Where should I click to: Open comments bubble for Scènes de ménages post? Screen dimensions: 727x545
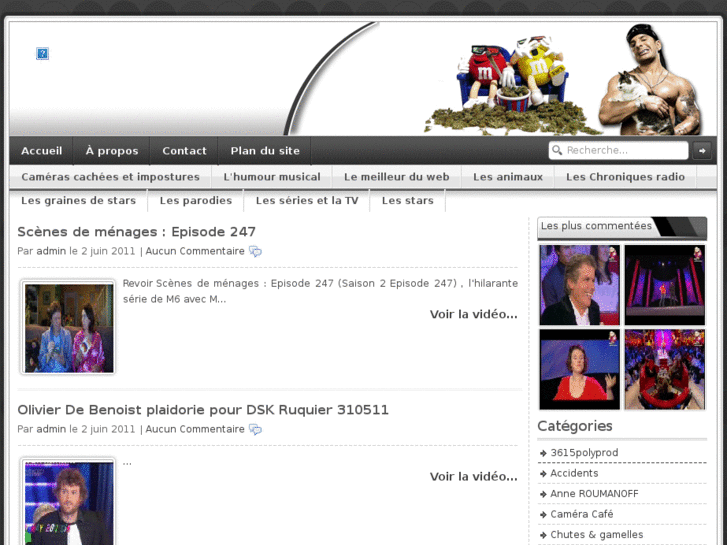pos(255,251)
